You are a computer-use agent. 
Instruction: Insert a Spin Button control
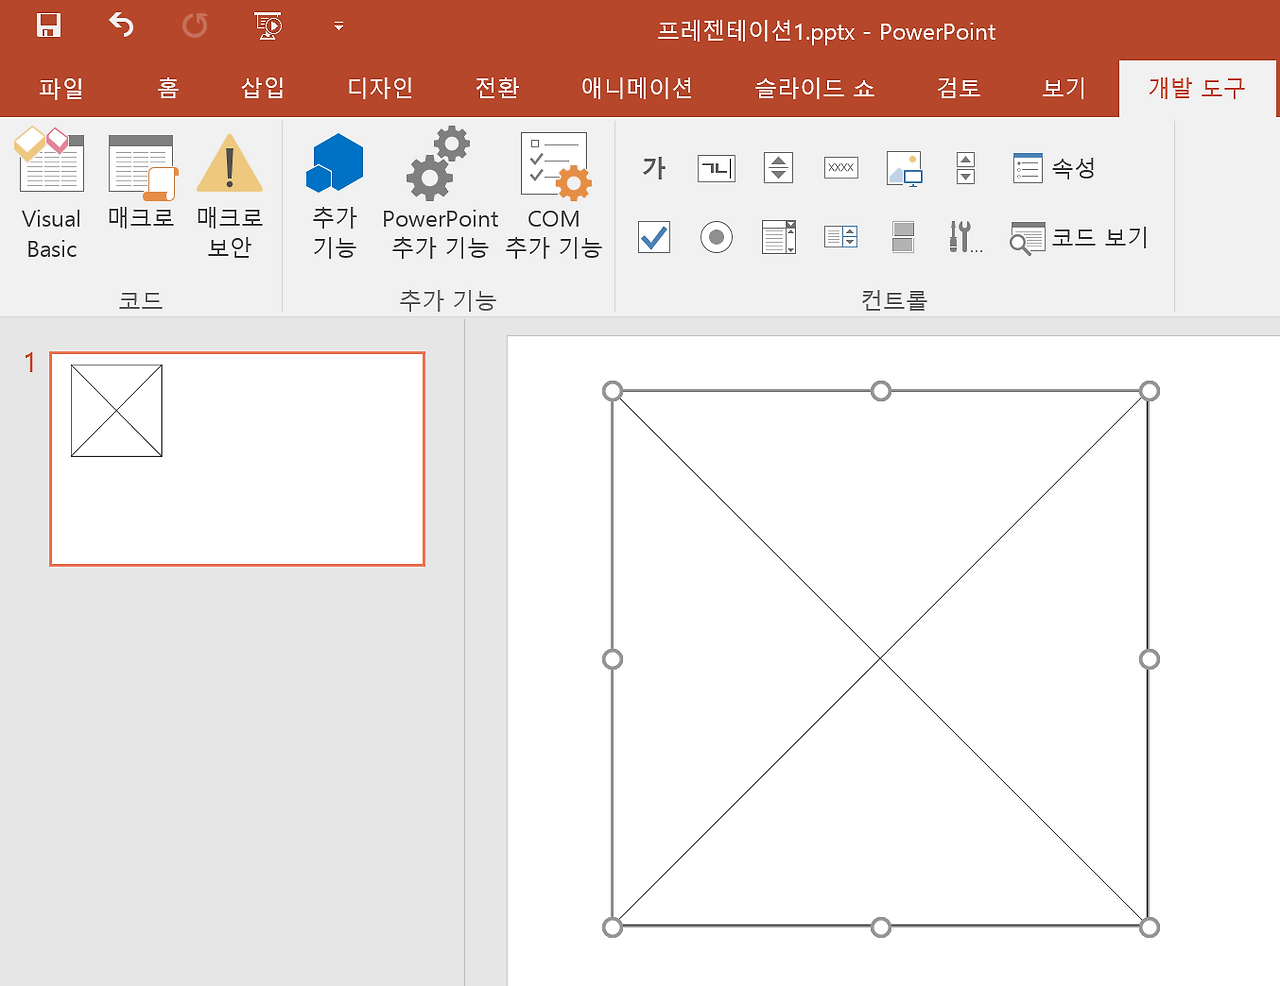pos(778,168)
